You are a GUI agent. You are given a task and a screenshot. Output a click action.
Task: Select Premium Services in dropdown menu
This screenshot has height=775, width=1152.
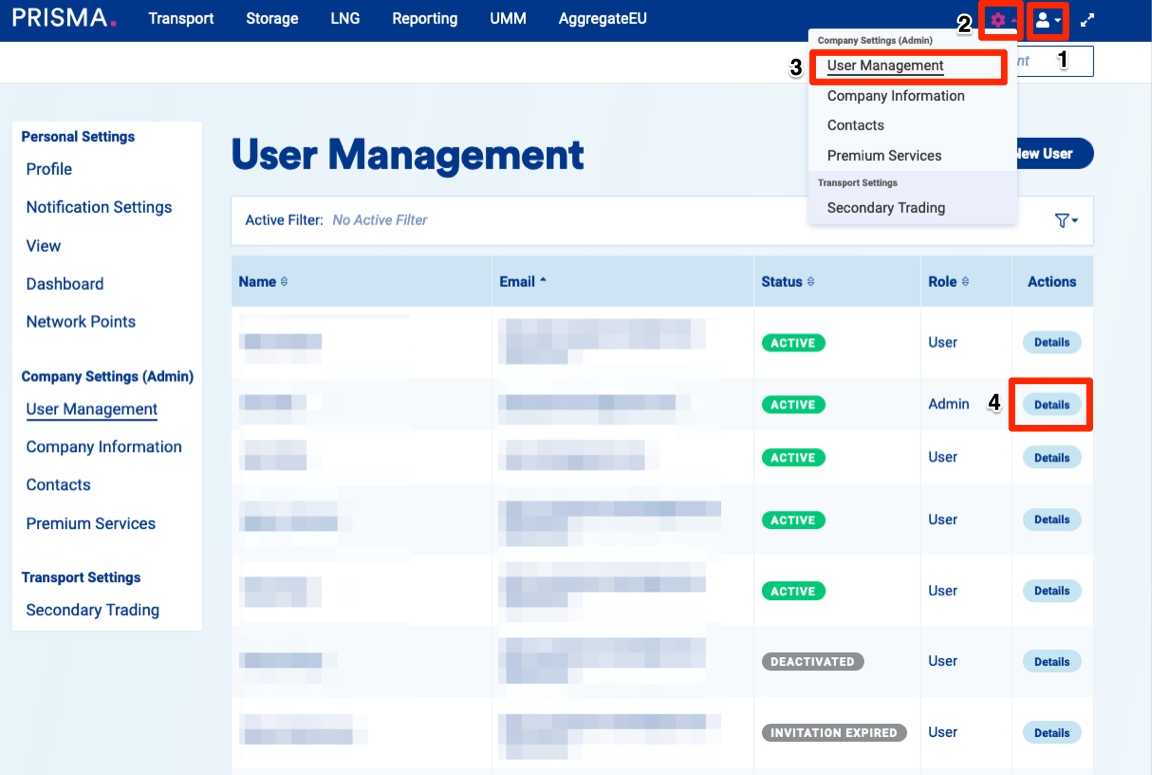tap(884, 156)
